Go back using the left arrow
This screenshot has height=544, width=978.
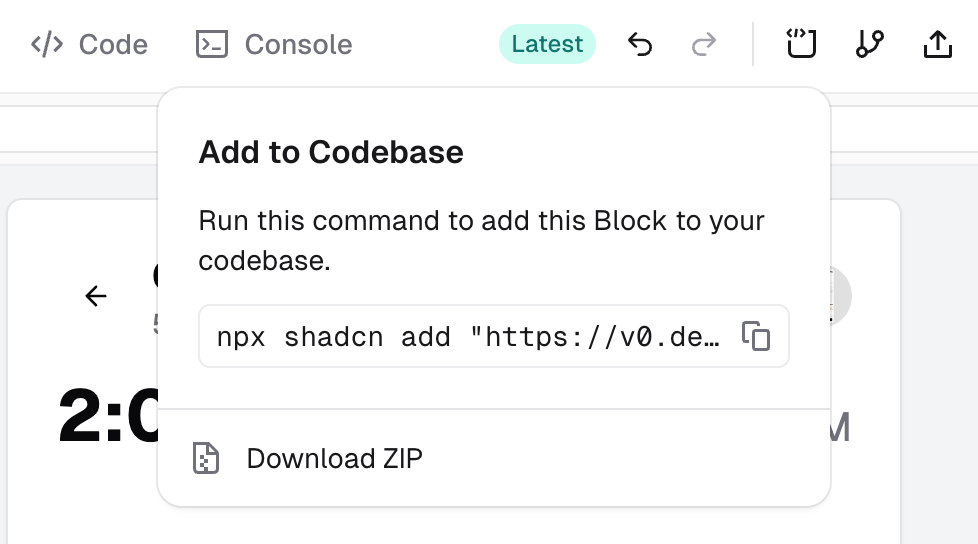(96, 296)
